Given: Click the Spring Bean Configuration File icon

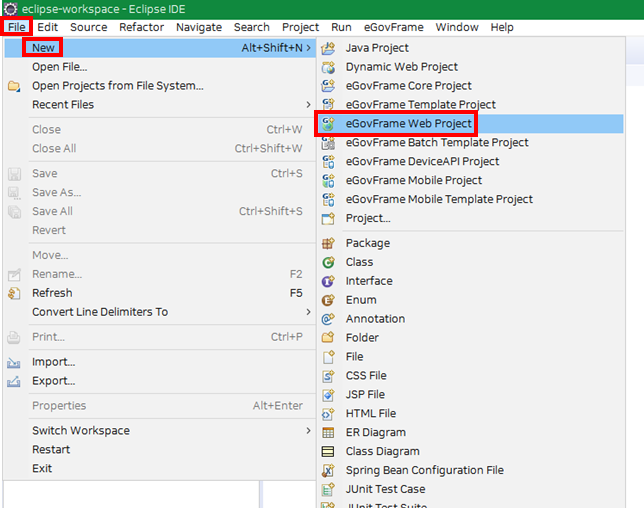Looking at the screenshot, I should pos(328,470).
